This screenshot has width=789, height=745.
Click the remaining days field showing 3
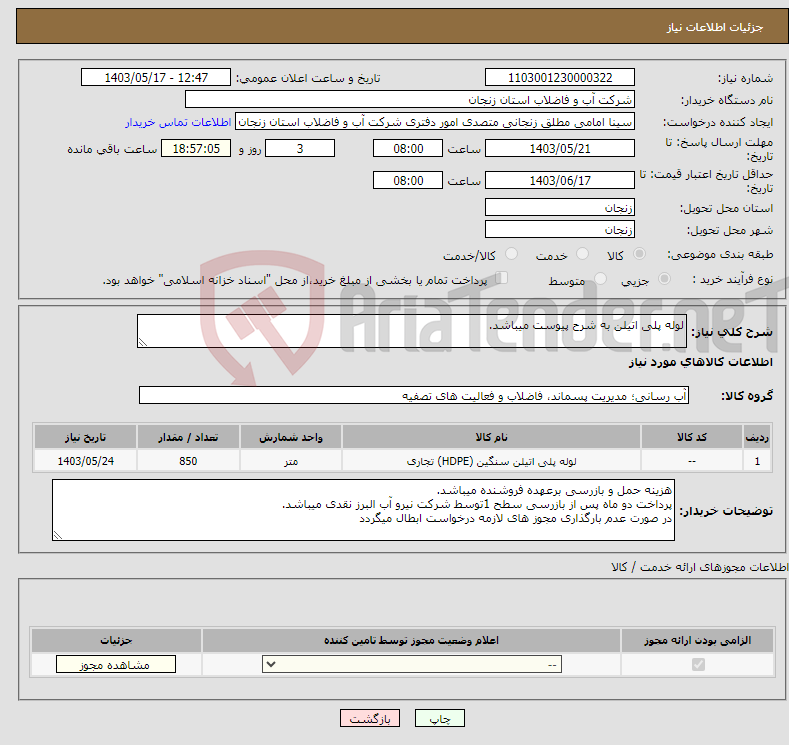(x=300, y=148)
